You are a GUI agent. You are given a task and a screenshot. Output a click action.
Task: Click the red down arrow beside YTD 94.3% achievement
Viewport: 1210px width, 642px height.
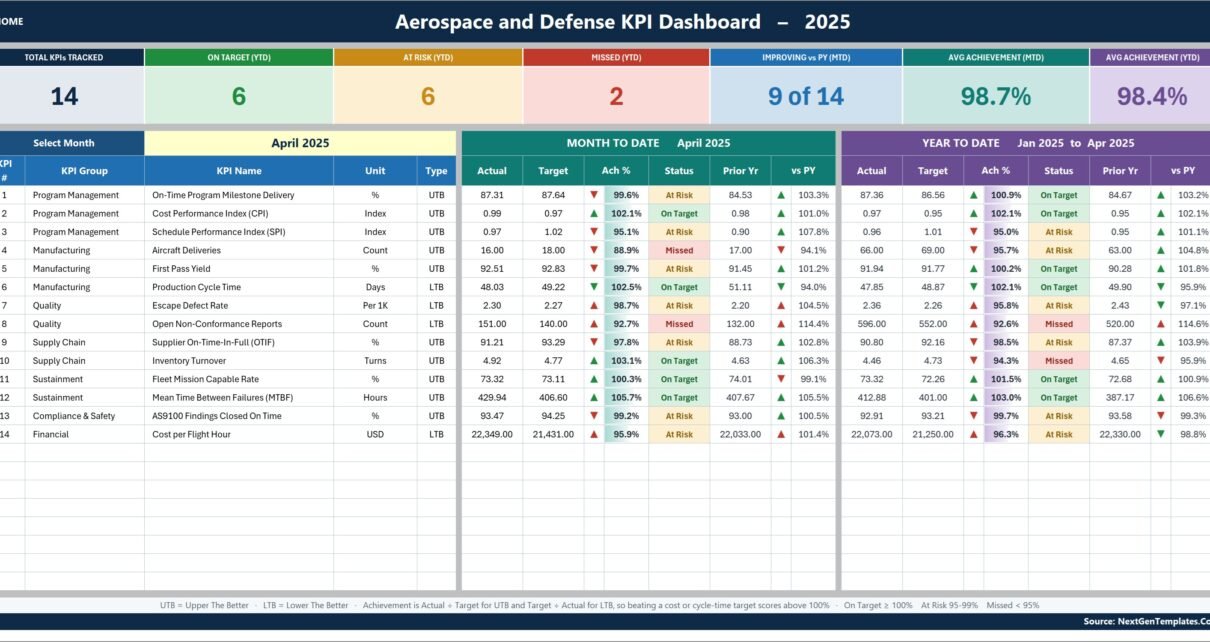click(x=973, y=360)
